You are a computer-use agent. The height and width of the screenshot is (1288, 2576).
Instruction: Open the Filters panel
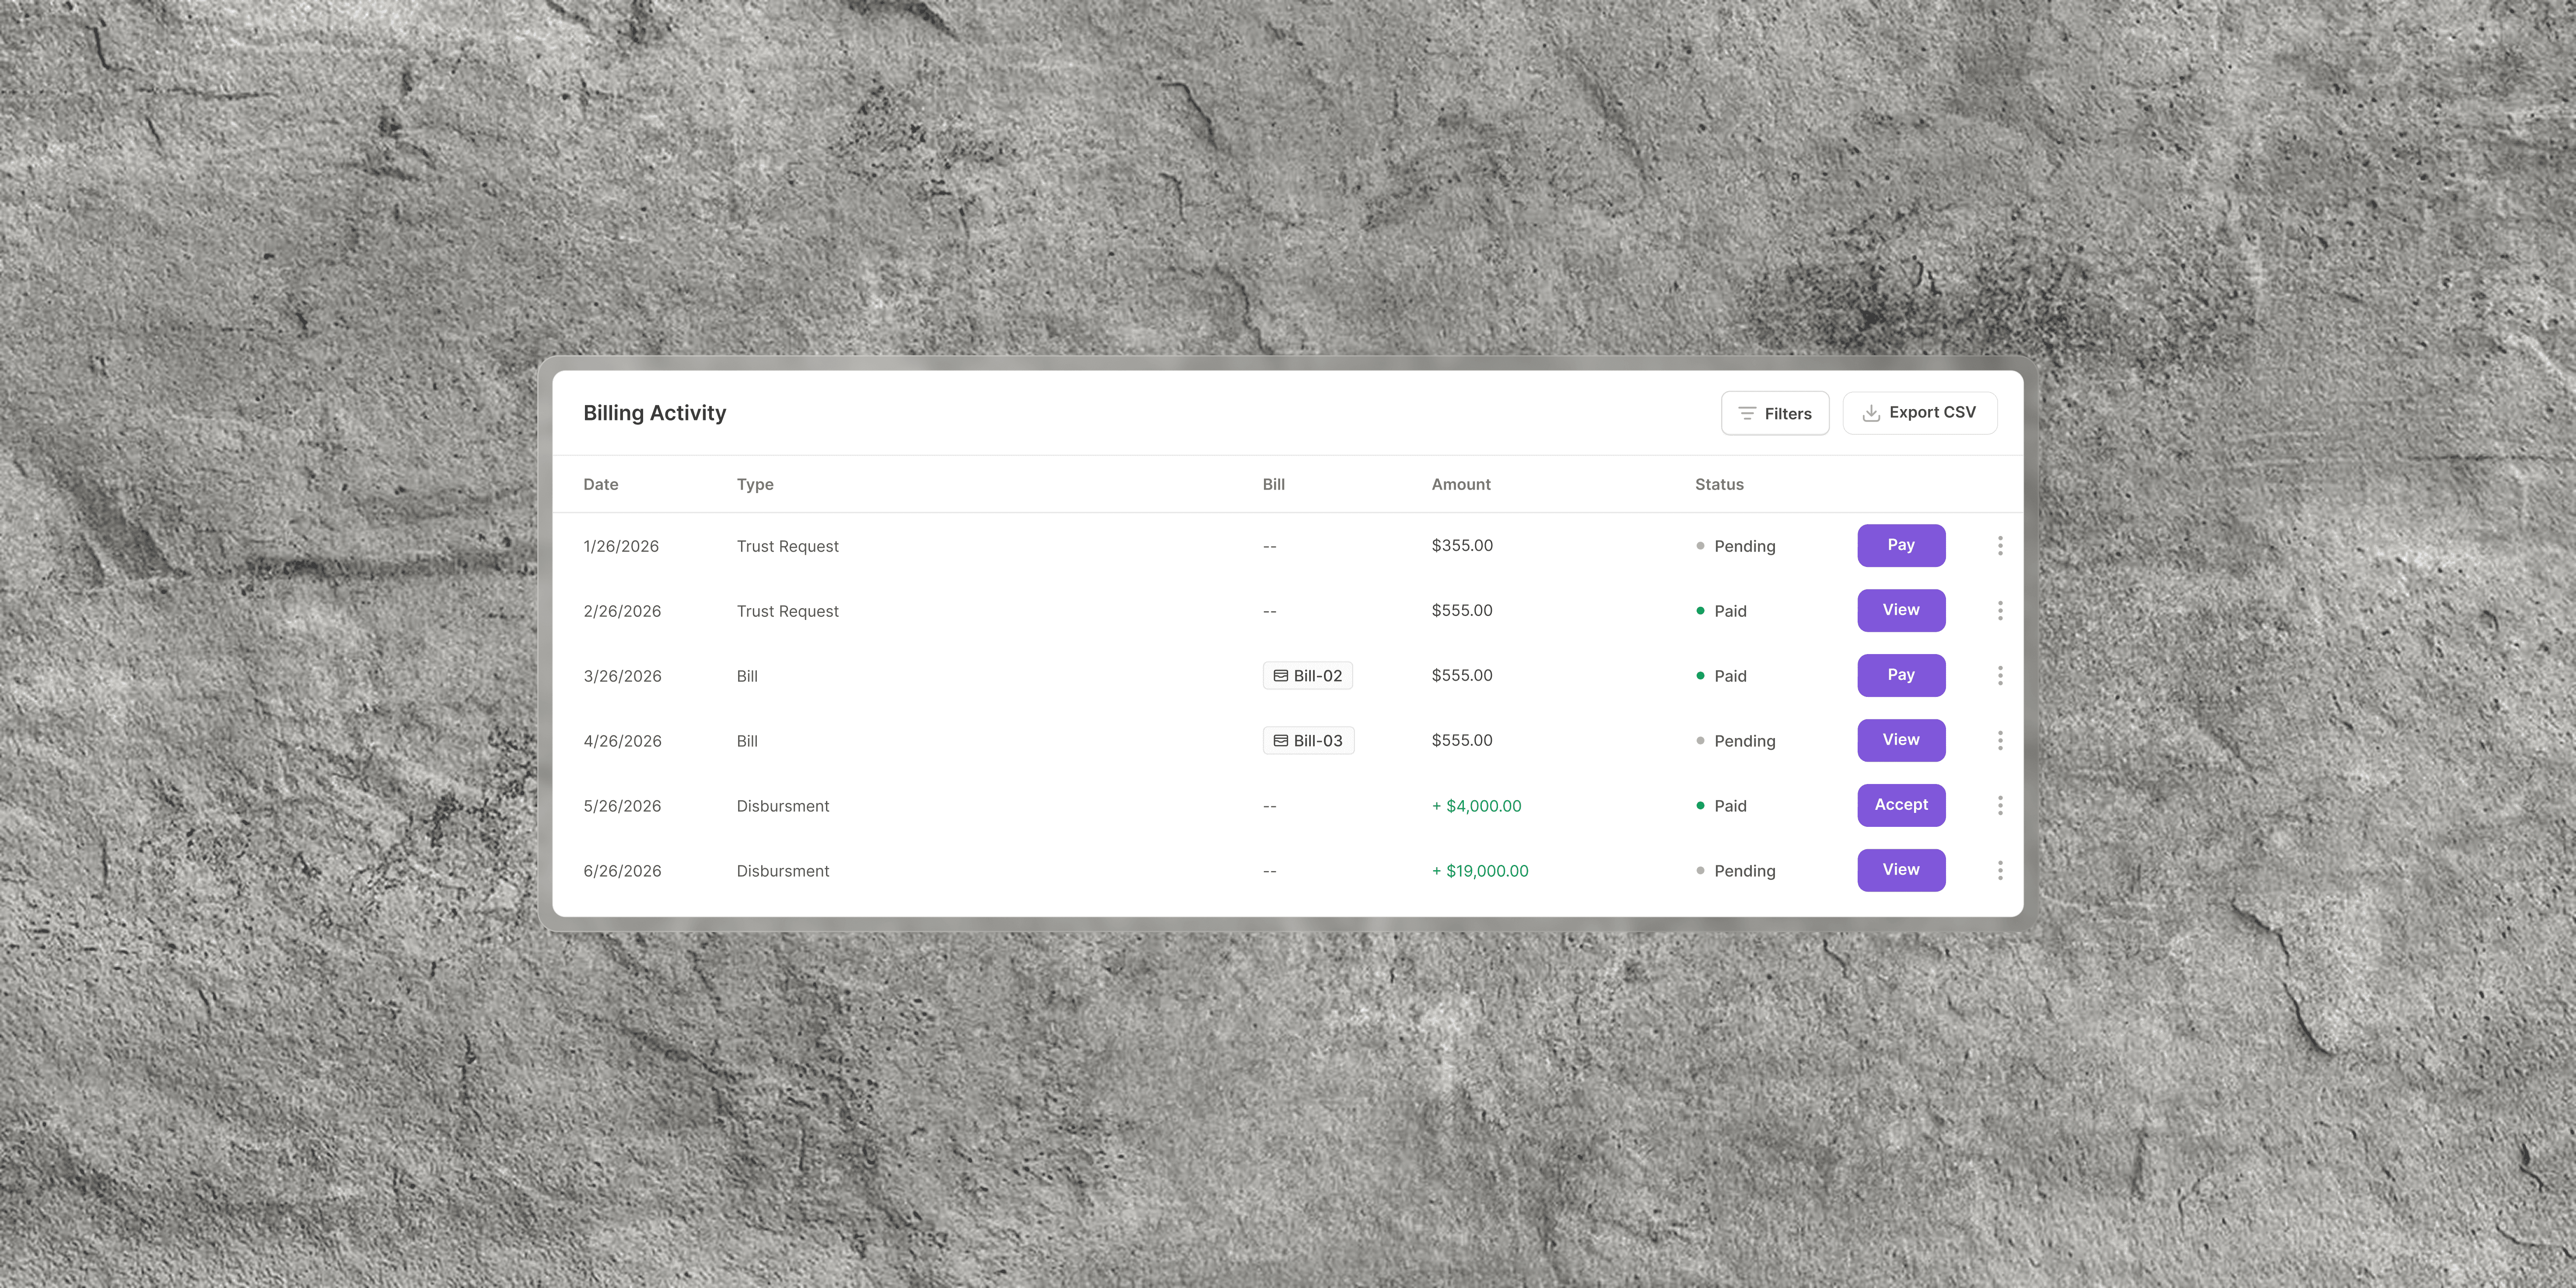click(x=1774, y=413)
